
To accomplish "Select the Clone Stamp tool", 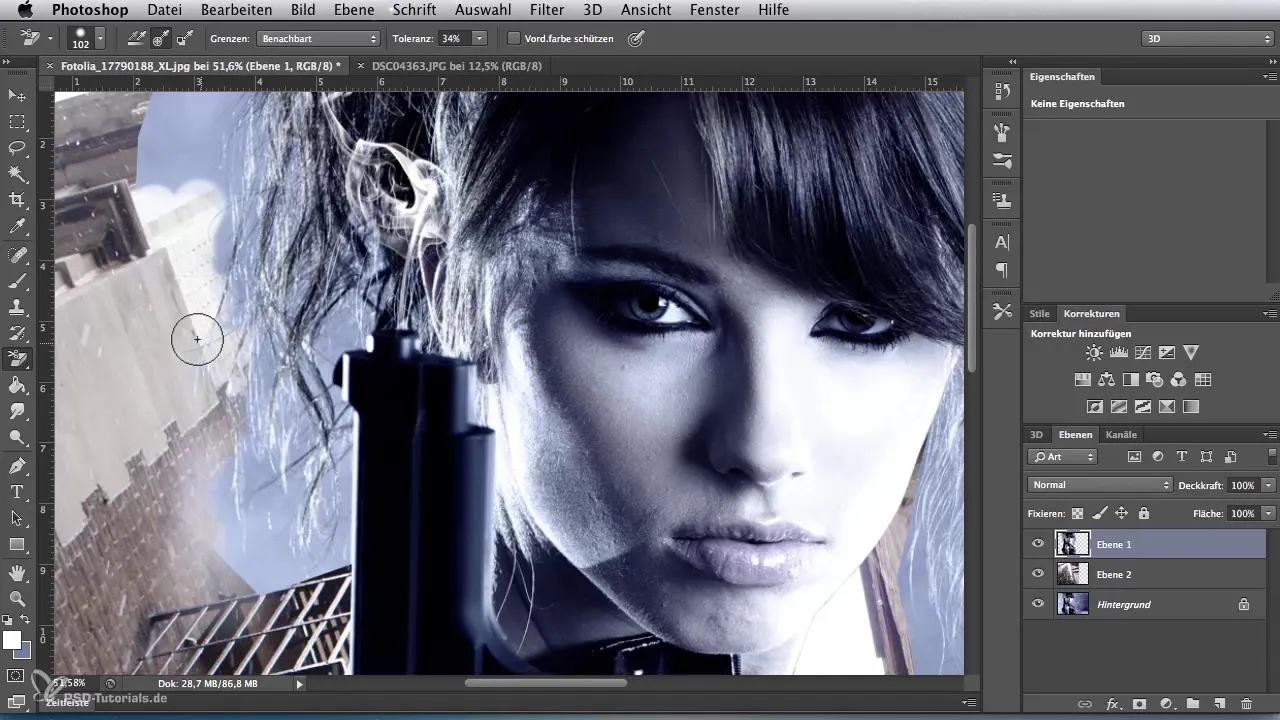I will (x=17, y=307).
